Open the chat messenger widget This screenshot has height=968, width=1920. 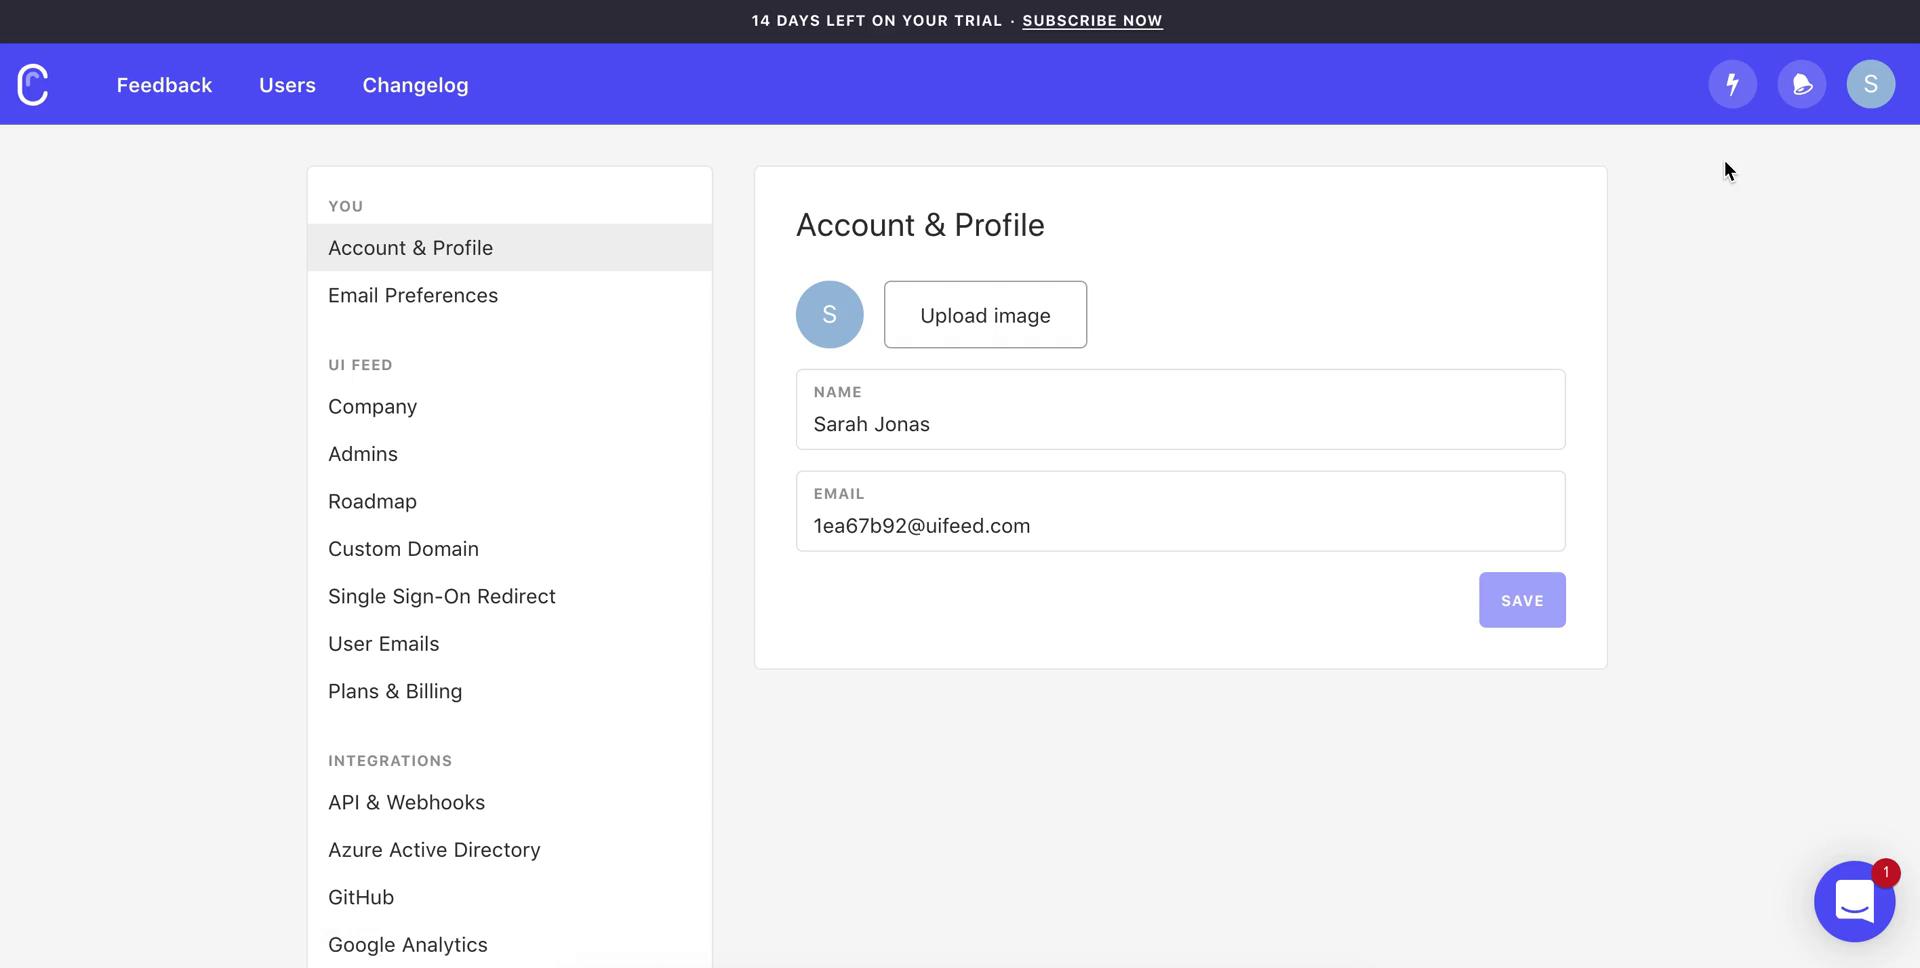[x=1854, y=901]
